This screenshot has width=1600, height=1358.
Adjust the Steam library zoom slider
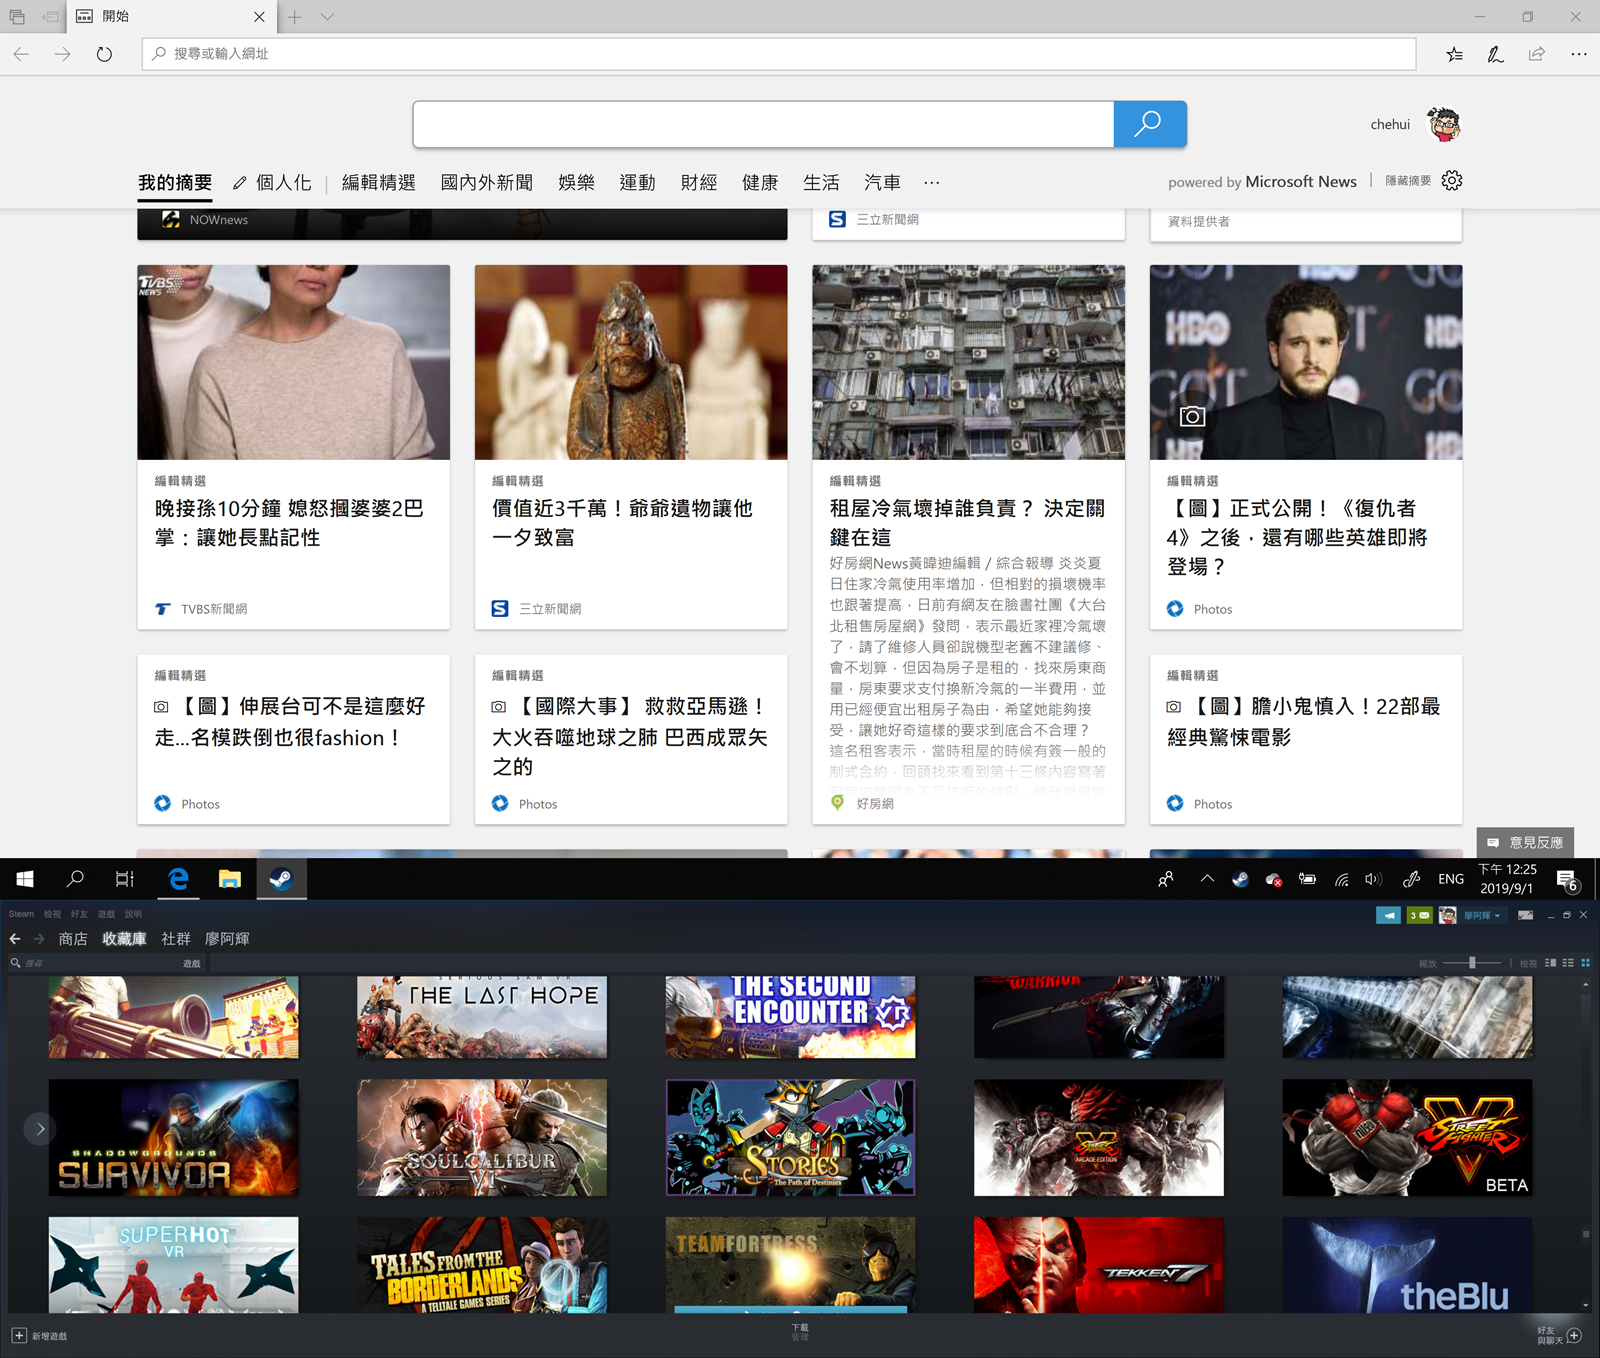tap(1472, 963)
